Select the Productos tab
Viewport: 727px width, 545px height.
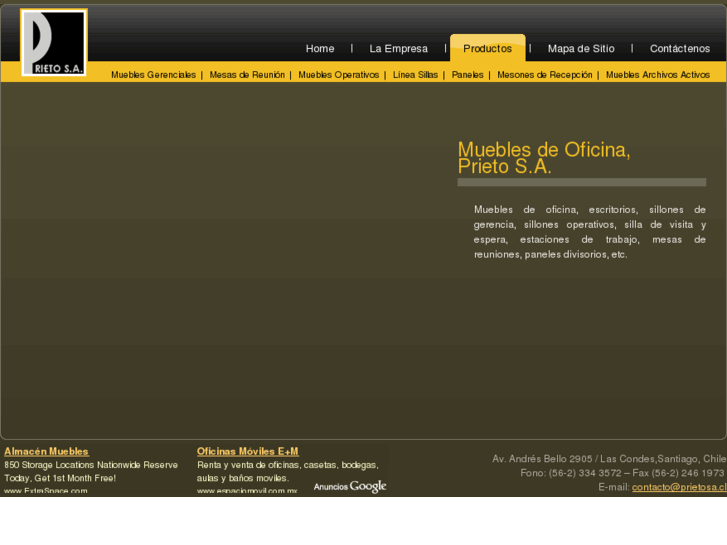(487, 48)
